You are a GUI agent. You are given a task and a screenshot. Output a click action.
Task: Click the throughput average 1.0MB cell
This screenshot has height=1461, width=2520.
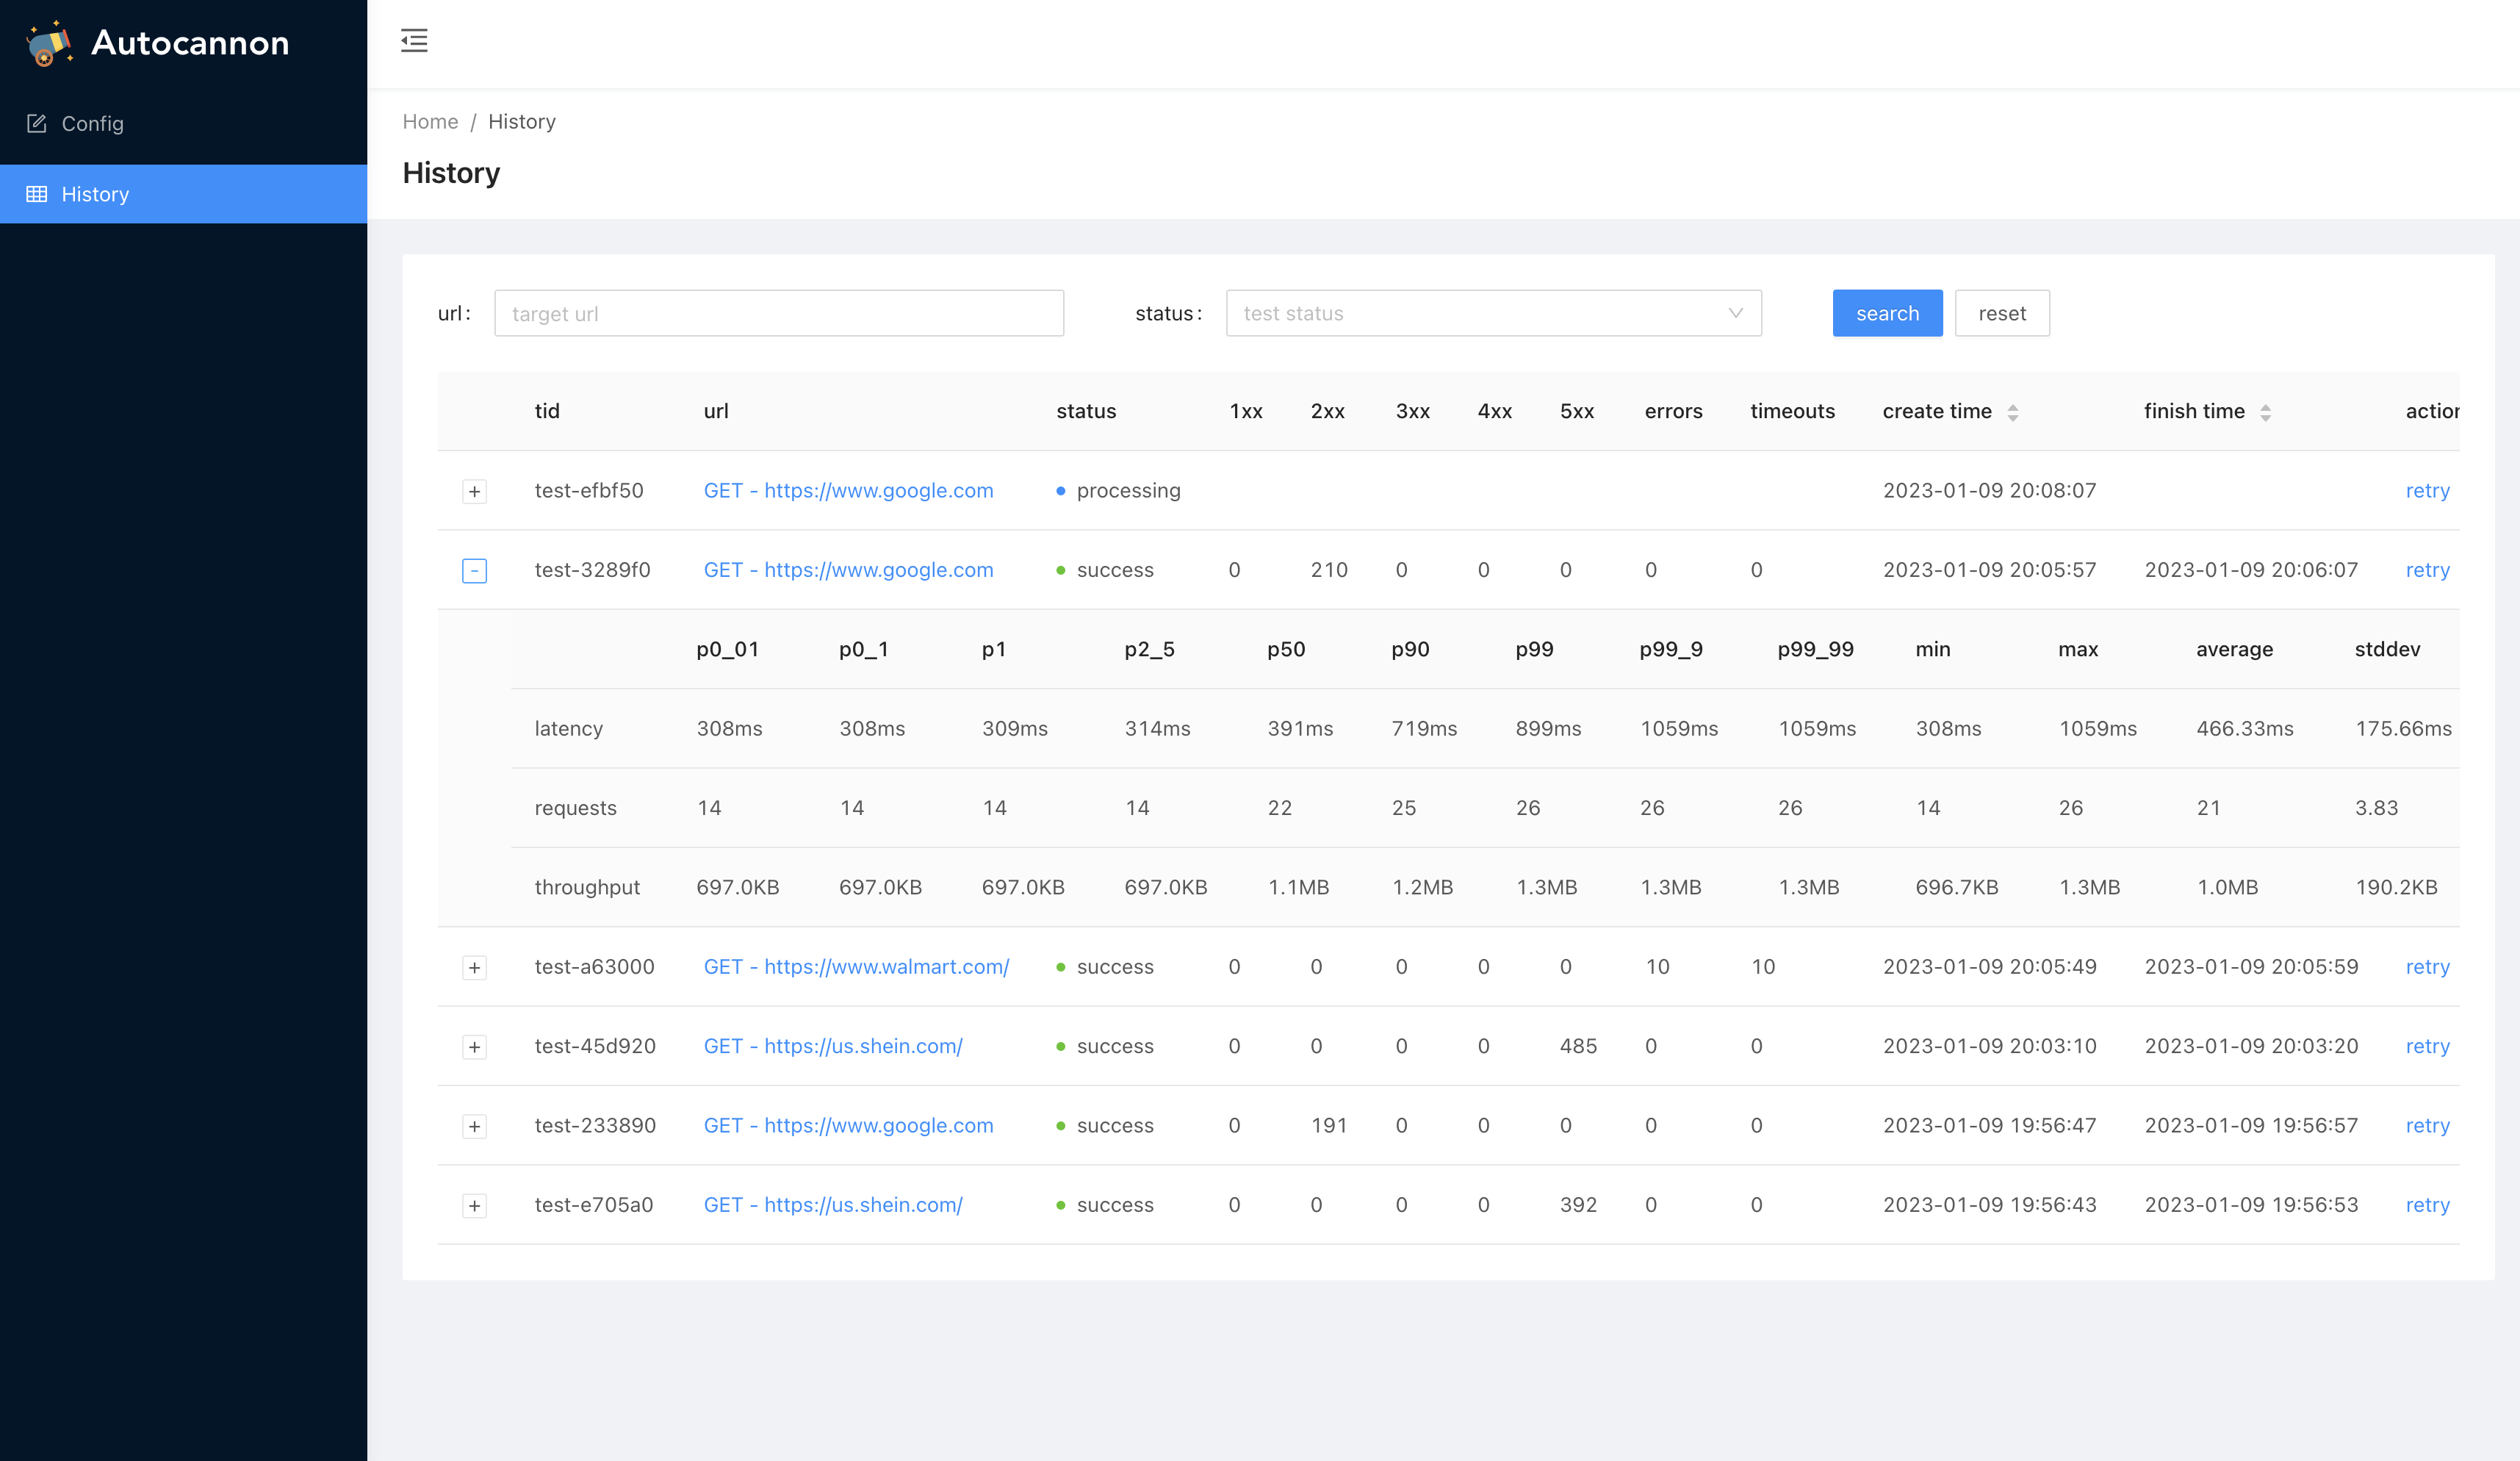point(2227,887)
